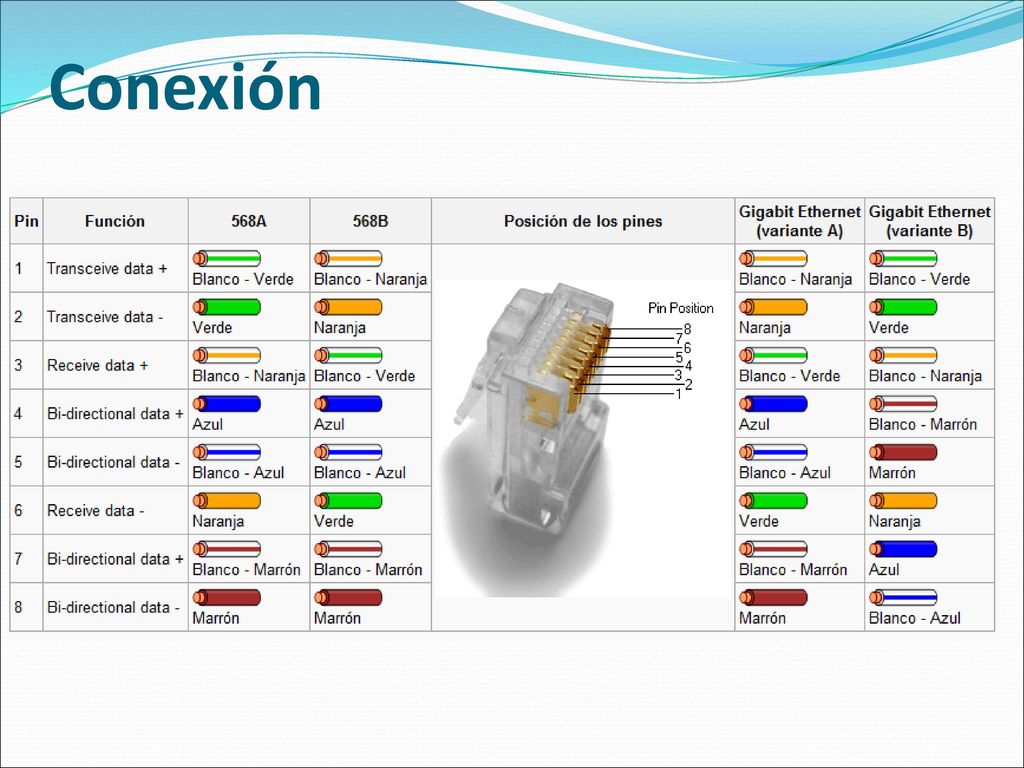Click Blanco - Azul label in variante B
Viewport: 1024px width, 768px height.
(x=915, y=618)
